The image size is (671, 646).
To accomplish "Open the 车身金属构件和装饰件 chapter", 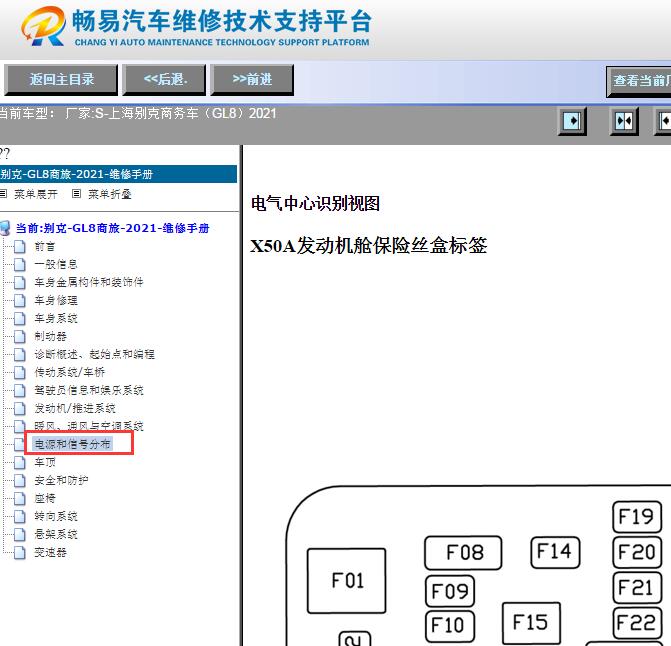I will [x=89, y=282].
